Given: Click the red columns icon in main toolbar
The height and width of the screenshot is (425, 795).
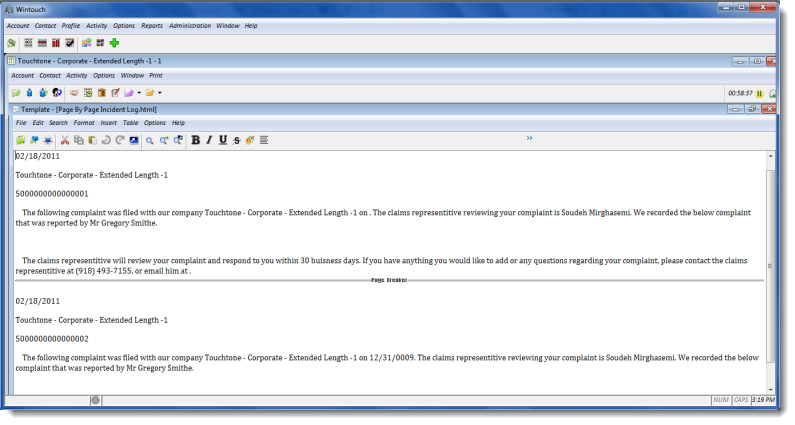Looking at the screenshot, I should point(56,43).
